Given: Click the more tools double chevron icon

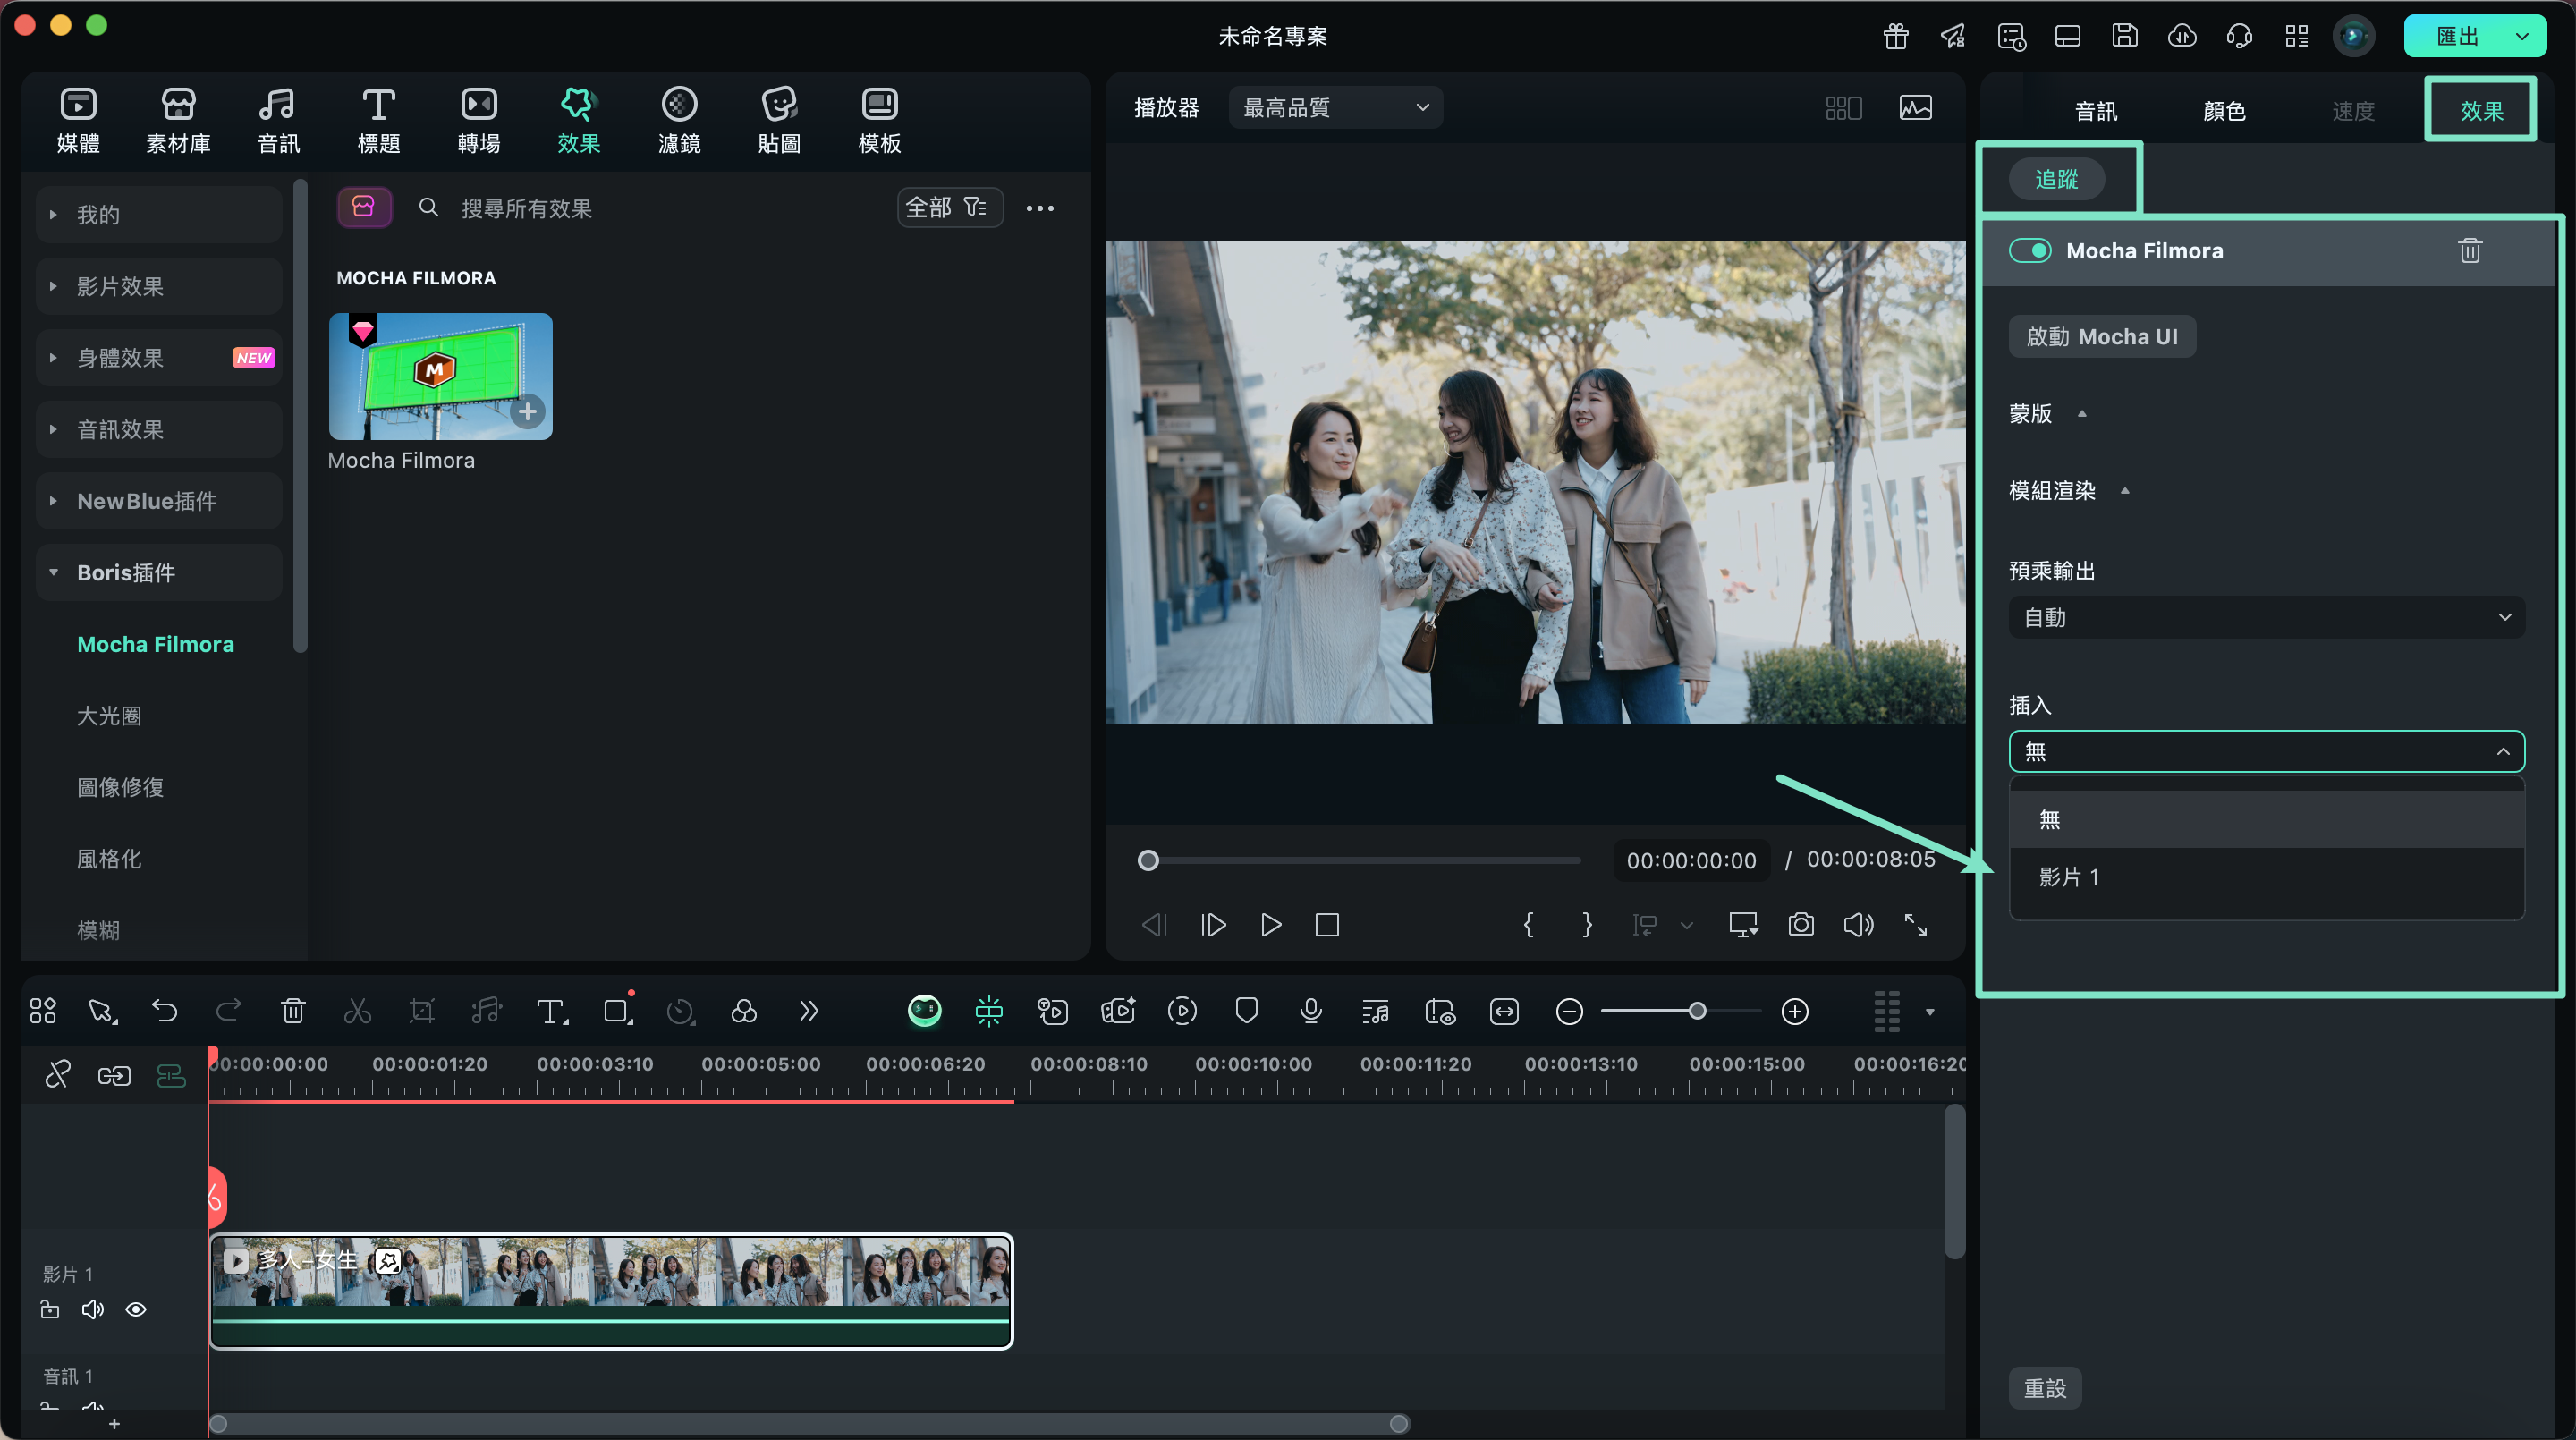Looking at the screenshot, I should point(809,1011).
